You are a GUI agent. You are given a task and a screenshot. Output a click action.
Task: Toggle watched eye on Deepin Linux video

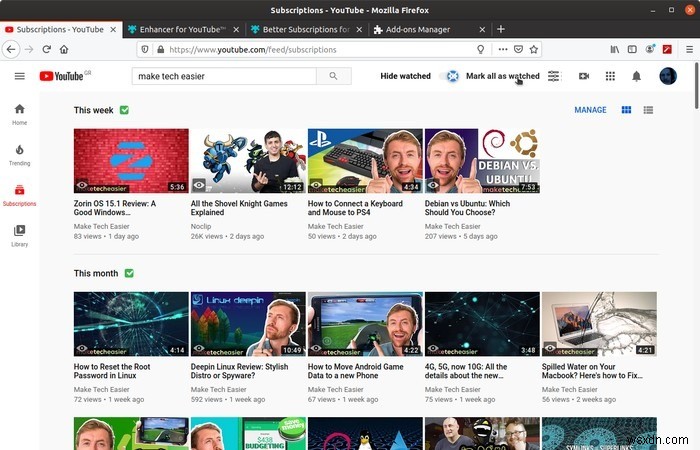tap(199, 348)
